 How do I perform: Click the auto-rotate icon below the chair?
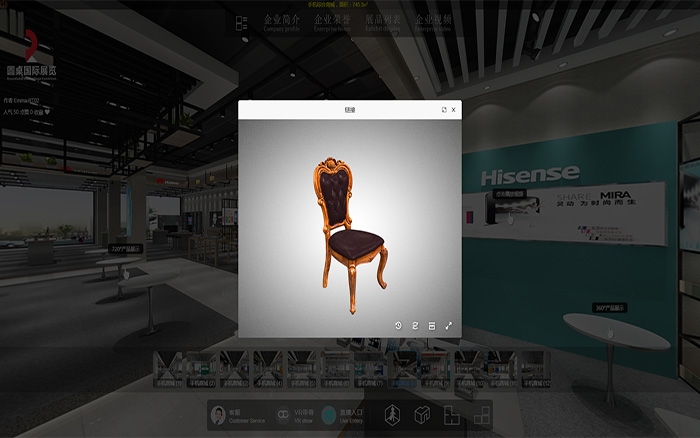(415, 326)
